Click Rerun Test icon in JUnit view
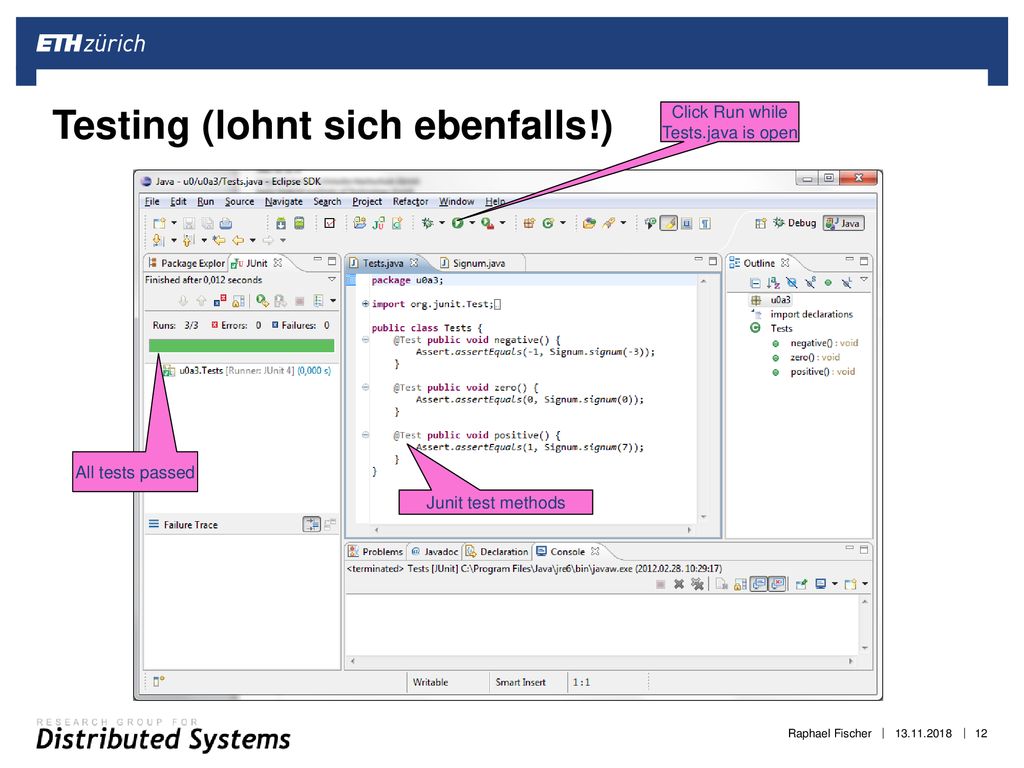 tap(262, 300)
